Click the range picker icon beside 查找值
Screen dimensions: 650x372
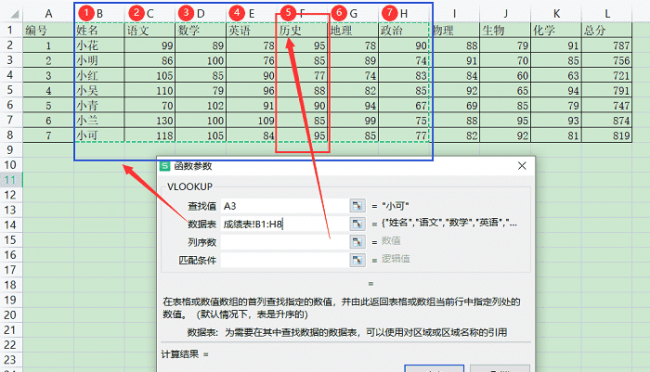(357, 206)
